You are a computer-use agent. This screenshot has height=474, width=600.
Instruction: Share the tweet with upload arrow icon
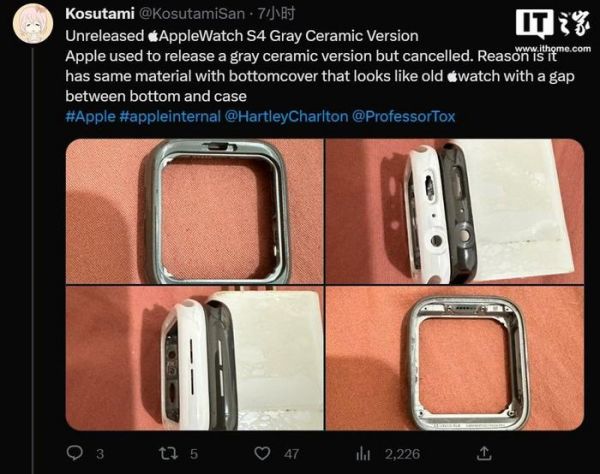[484, 453]
